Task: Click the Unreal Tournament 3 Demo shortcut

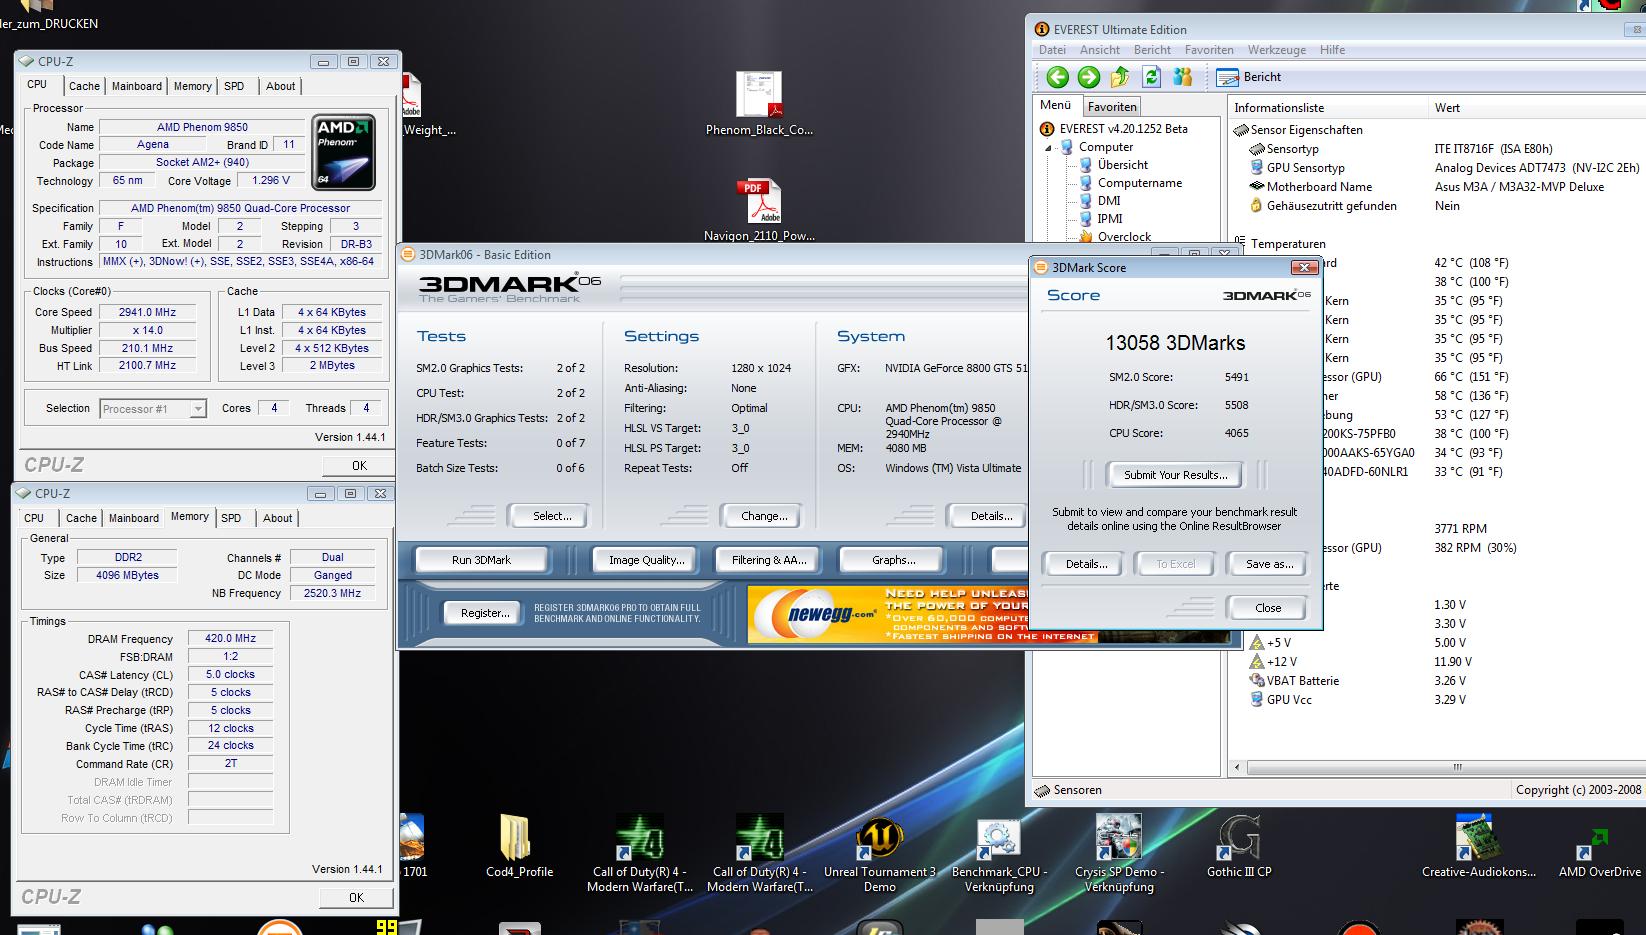Action: coord(880,853)
